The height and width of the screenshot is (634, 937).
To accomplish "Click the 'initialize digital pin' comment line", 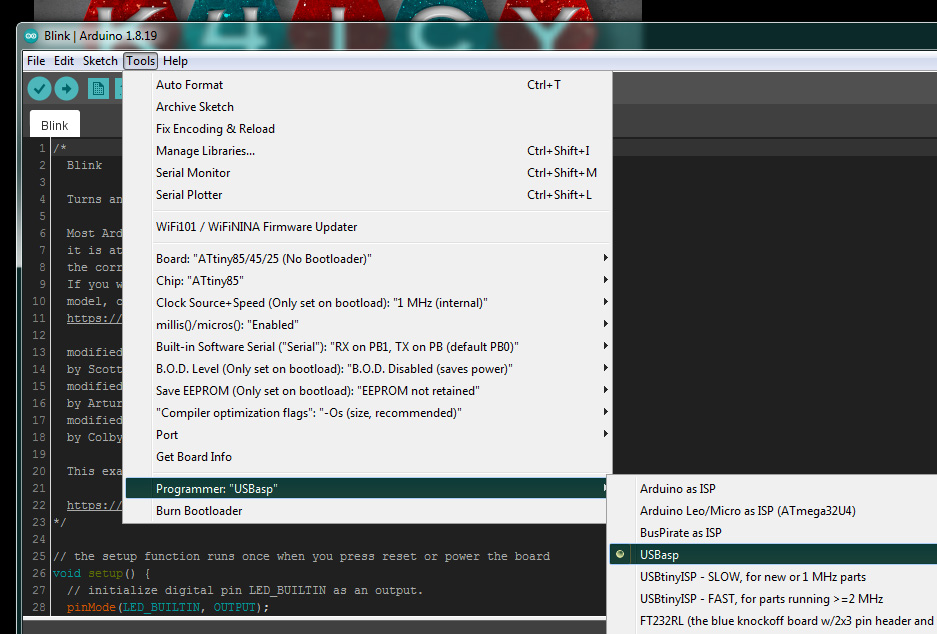I will (x=244, y=590).
